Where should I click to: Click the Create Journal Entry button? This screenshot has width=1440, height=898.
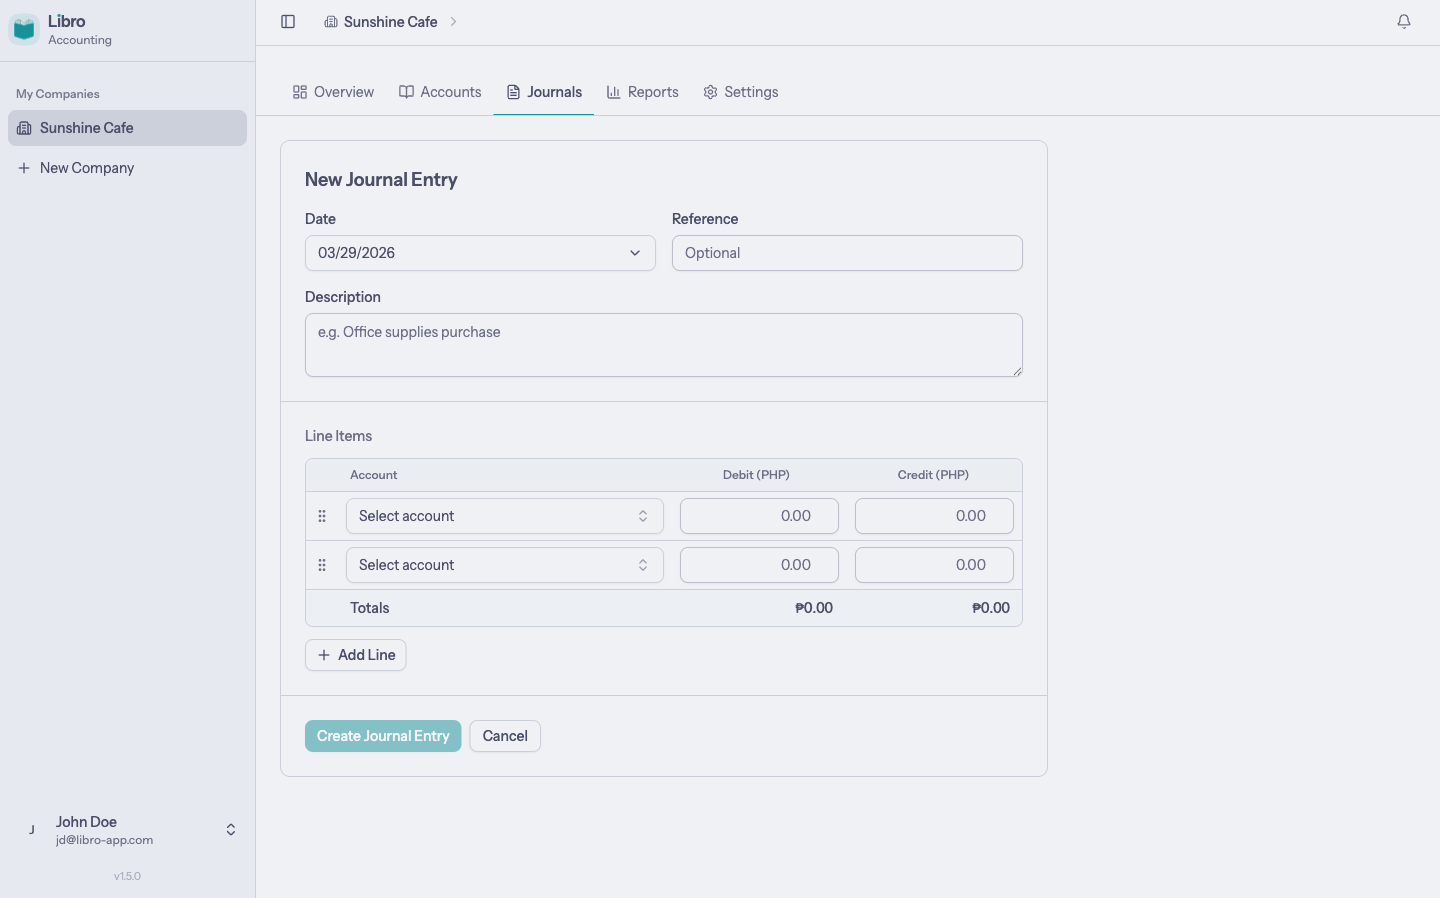[x=383, y=736]
